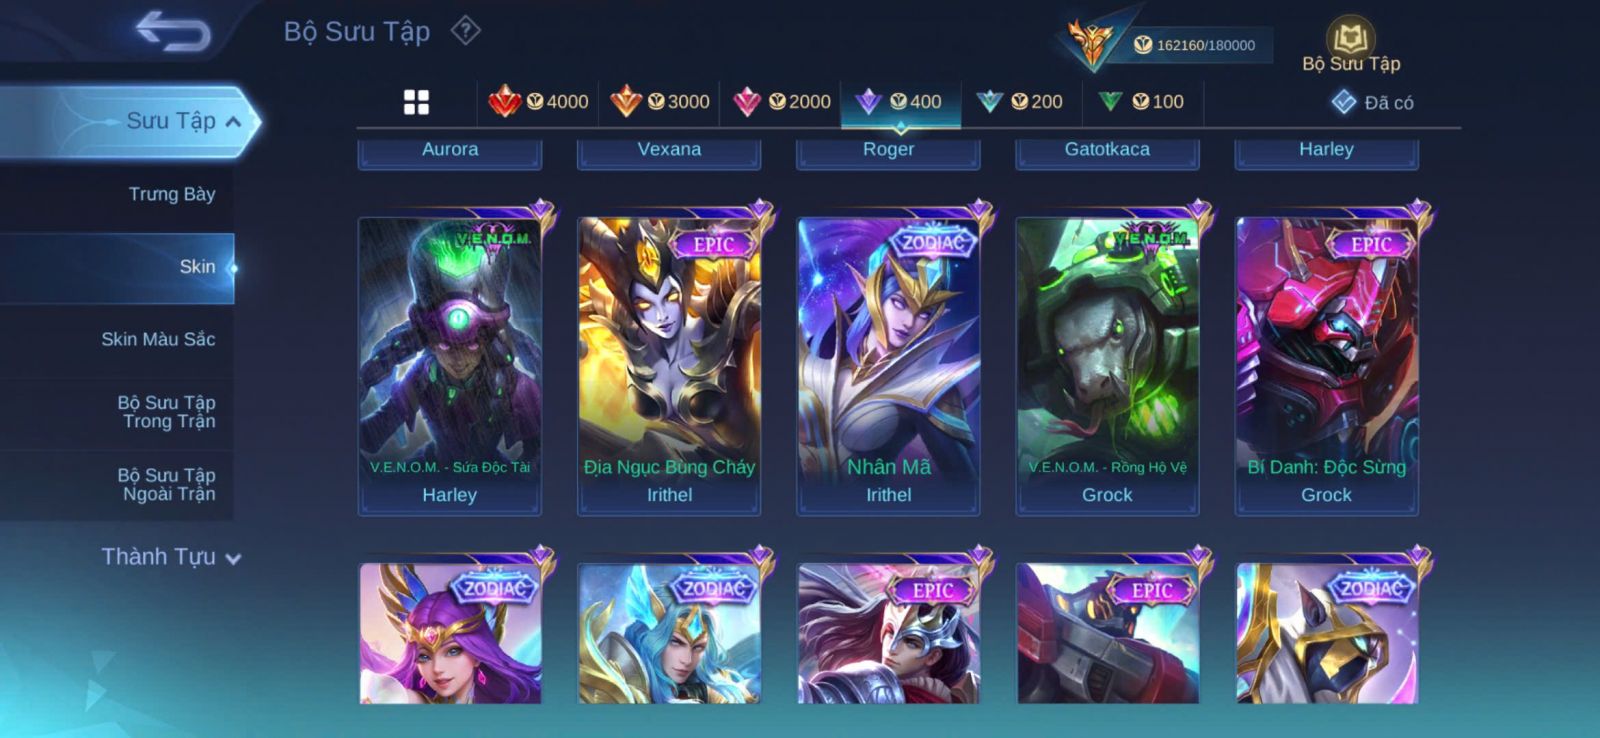Open Harley V.E.N.O.M. skin card
1600x738 pixels.
[x=450, y=365]
